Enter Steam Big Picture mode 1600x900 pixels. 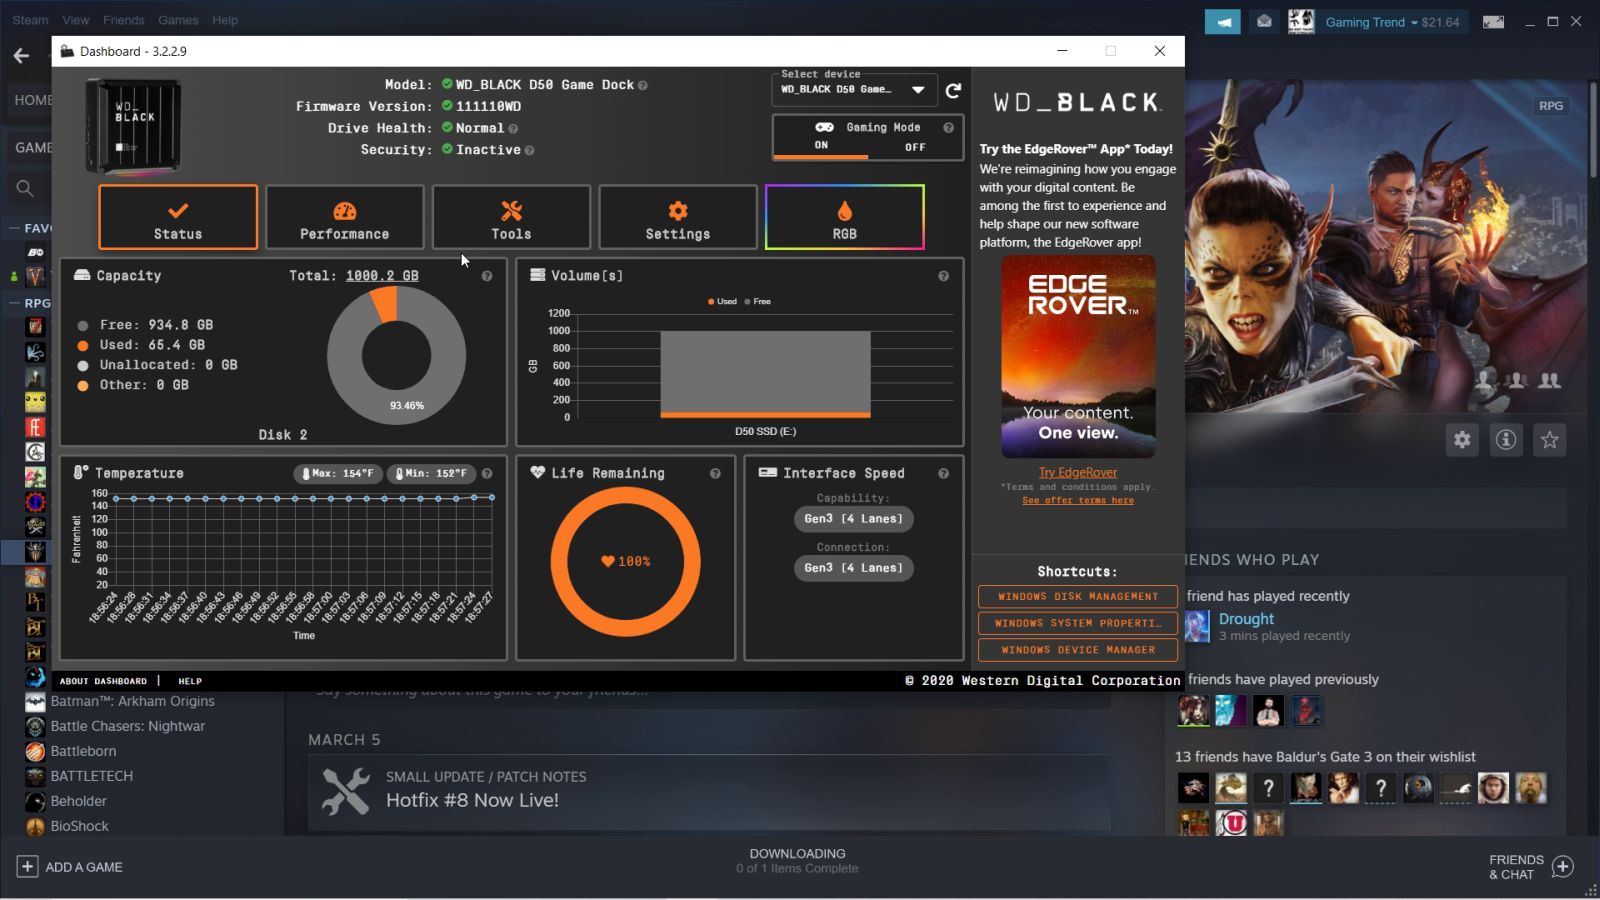(1493, 22)
